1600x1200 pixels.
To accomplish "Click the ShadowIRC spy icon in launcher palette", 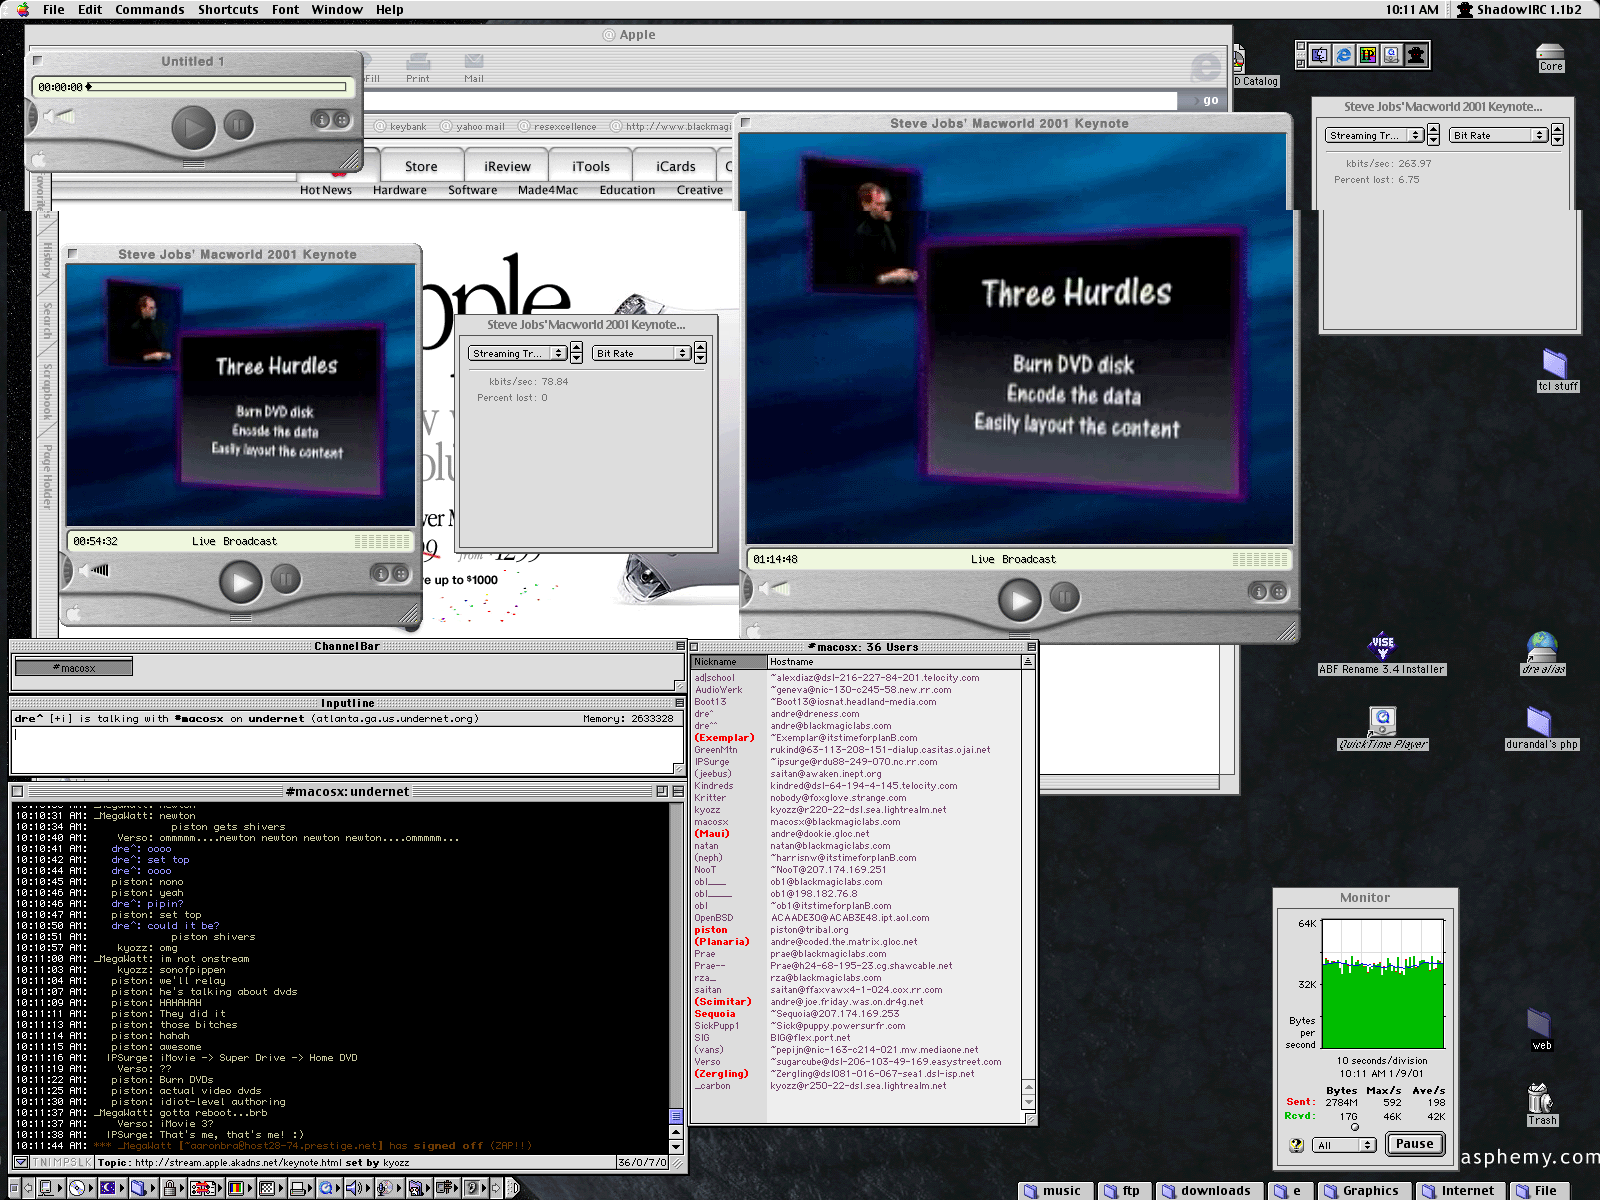I will [1416, 55].
